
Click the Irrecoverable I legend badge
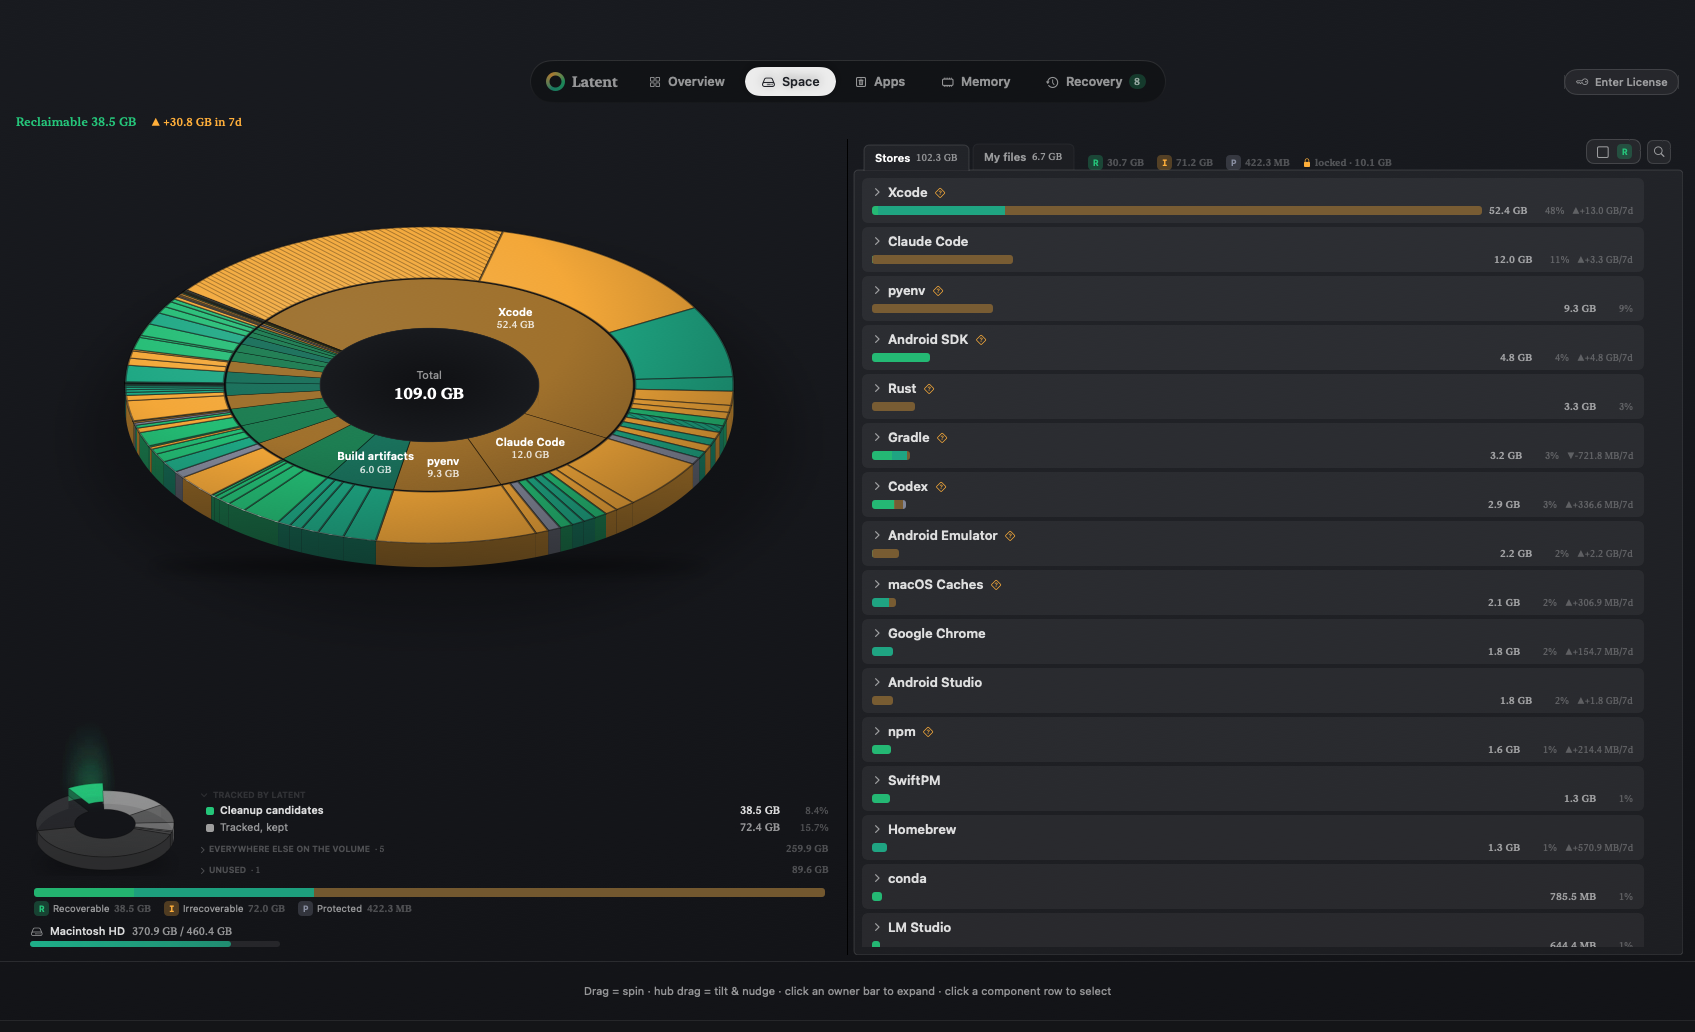click(171, 909)
